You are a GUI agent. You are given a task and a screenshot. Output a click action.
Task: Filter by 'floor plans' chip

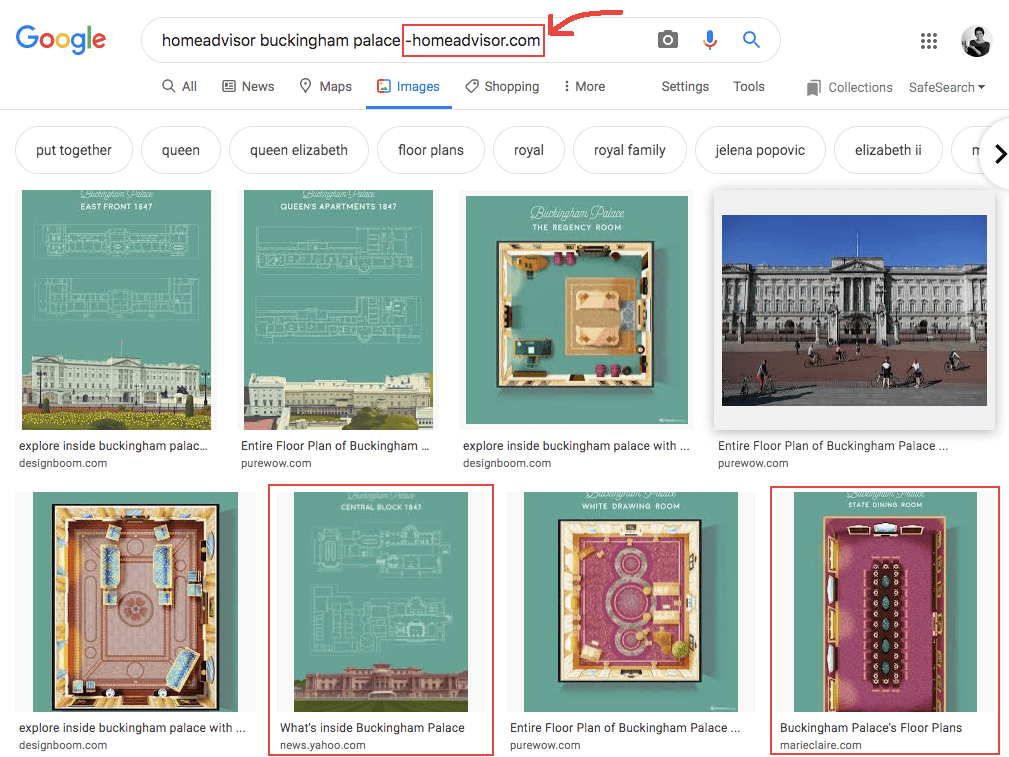(430, 150)
